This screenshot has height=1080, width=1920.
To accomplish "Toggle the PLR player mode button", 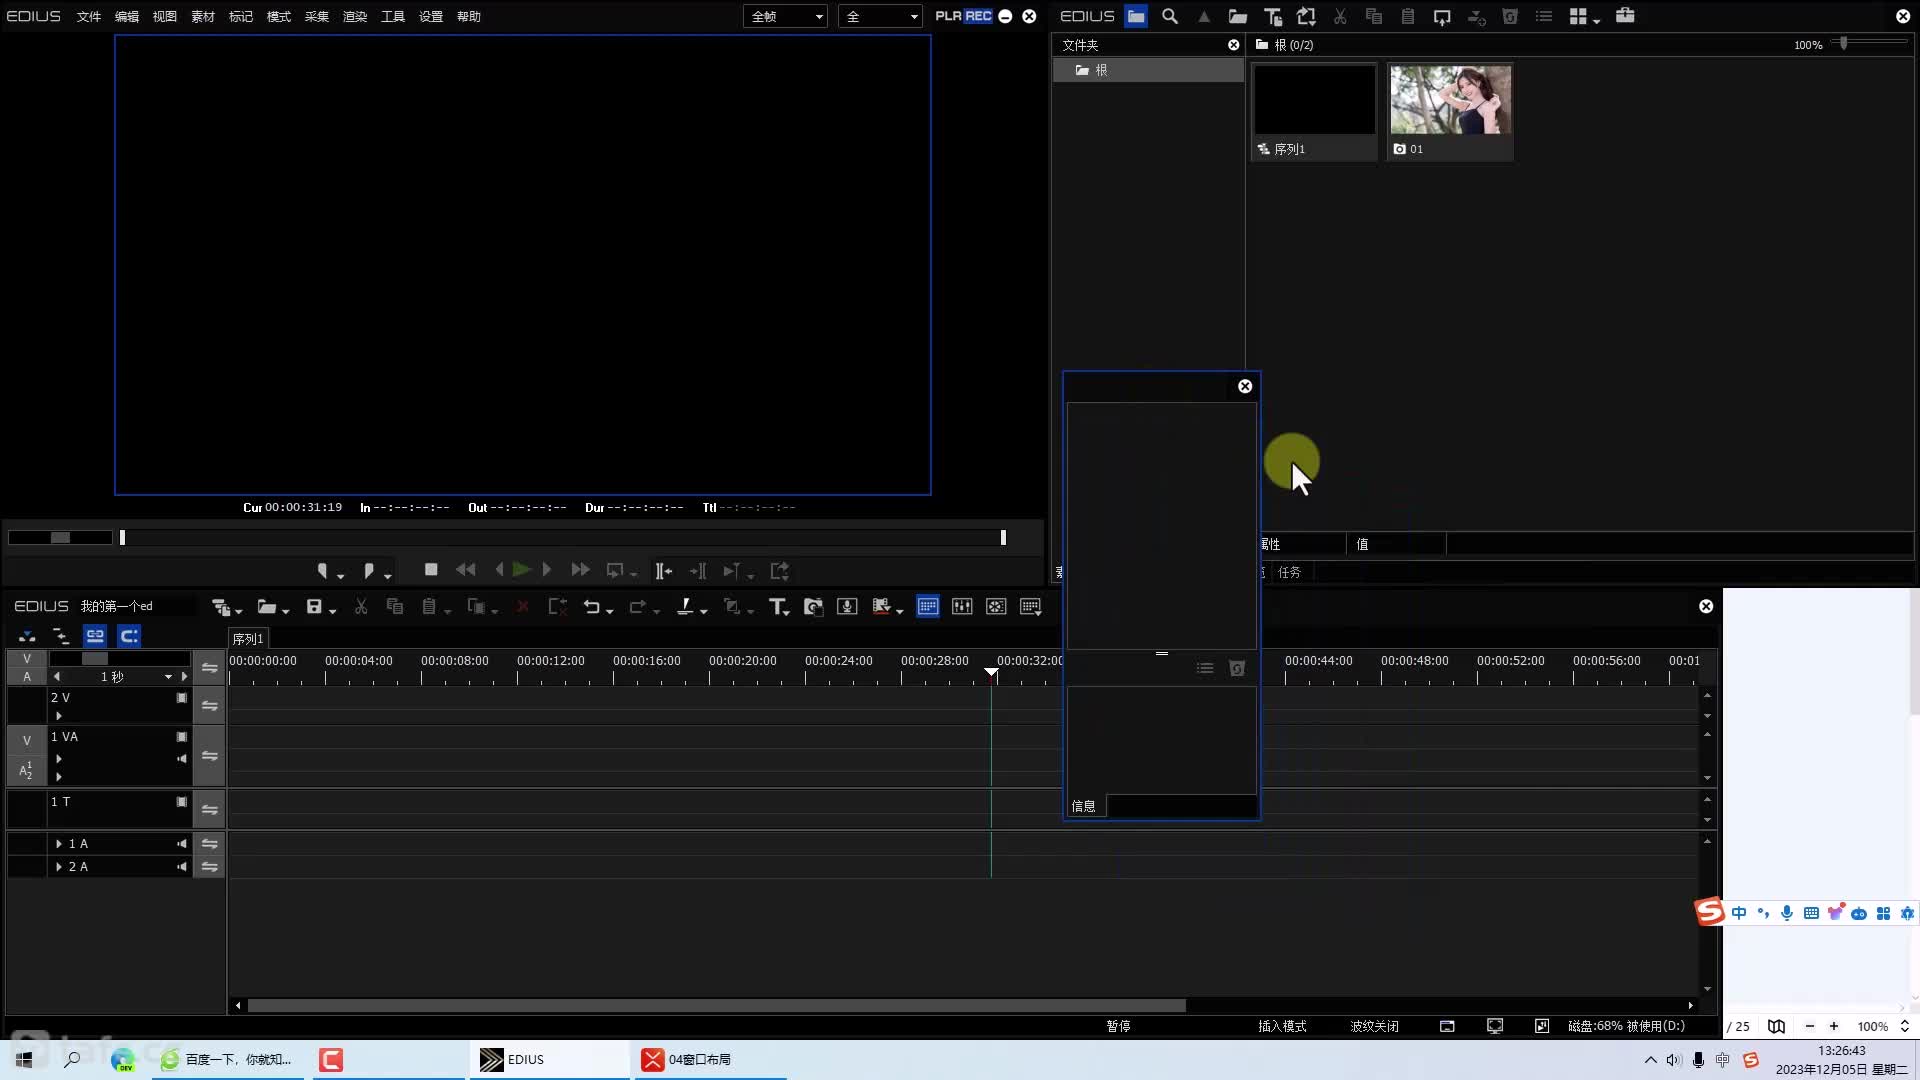I will (948, 16).
